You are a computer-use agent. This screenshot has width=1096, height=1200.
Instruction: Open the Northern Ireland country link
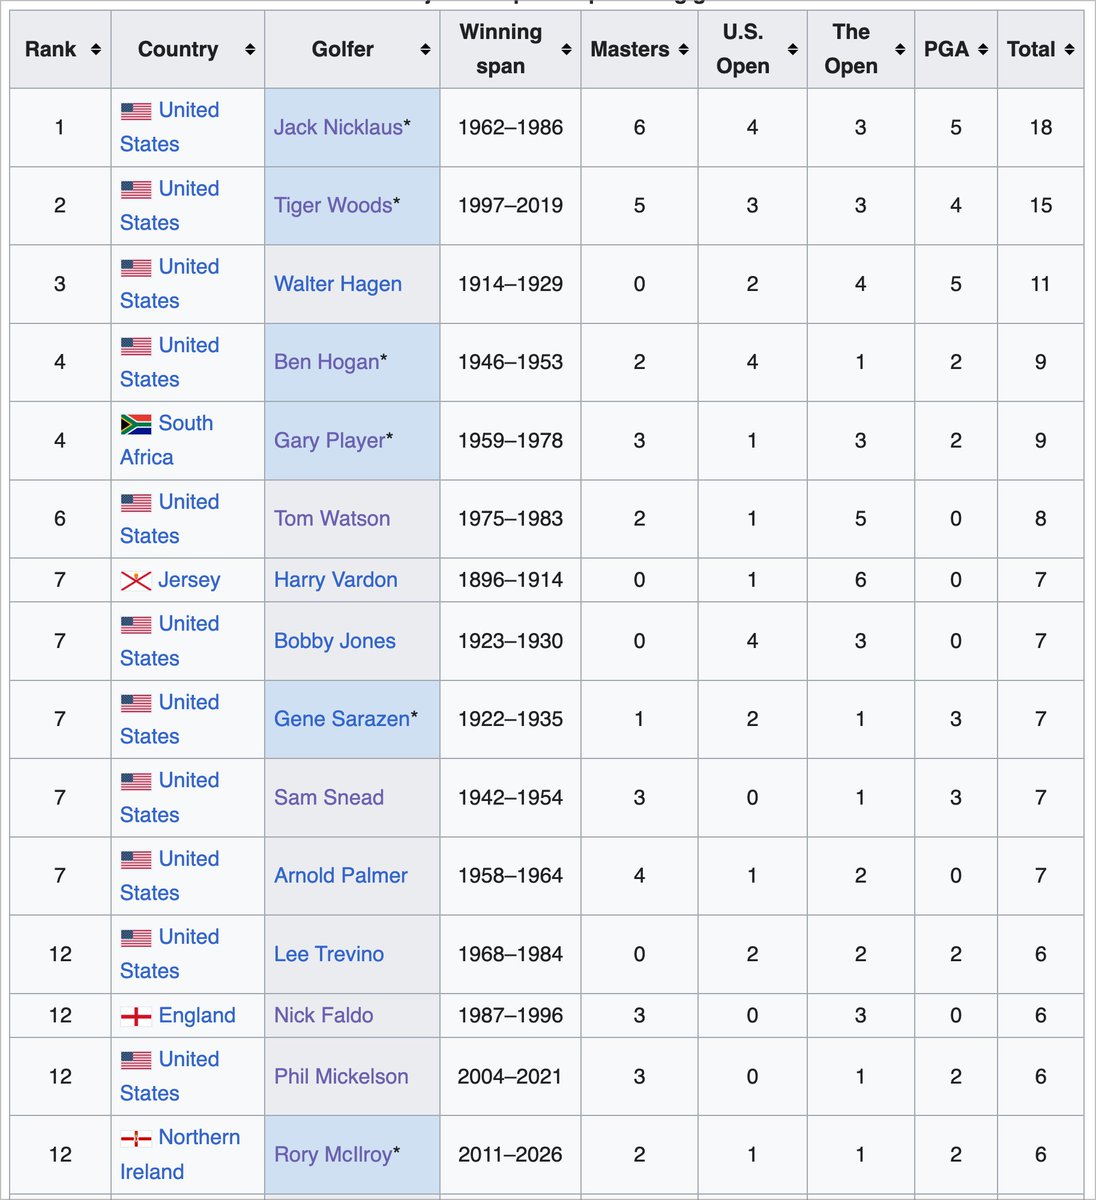(180, 1154)
